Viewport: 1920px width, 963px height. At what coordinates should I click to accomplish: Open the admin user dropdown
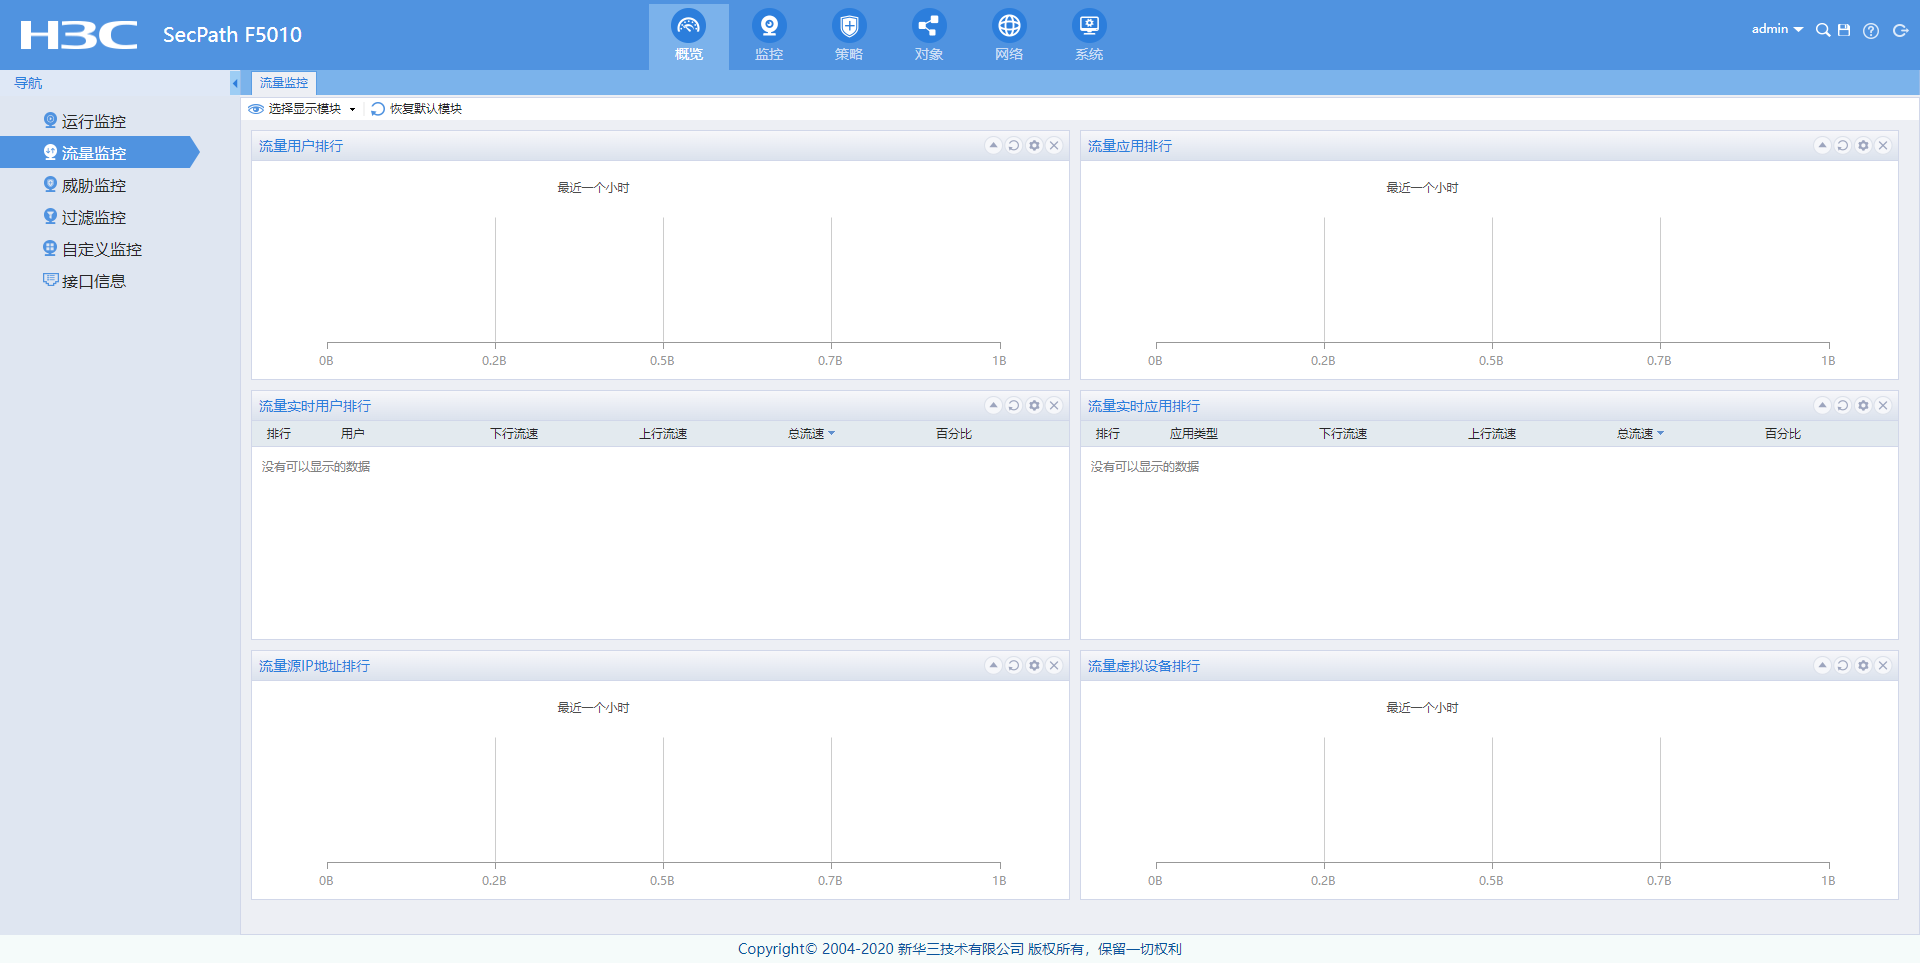[1776, 29]
